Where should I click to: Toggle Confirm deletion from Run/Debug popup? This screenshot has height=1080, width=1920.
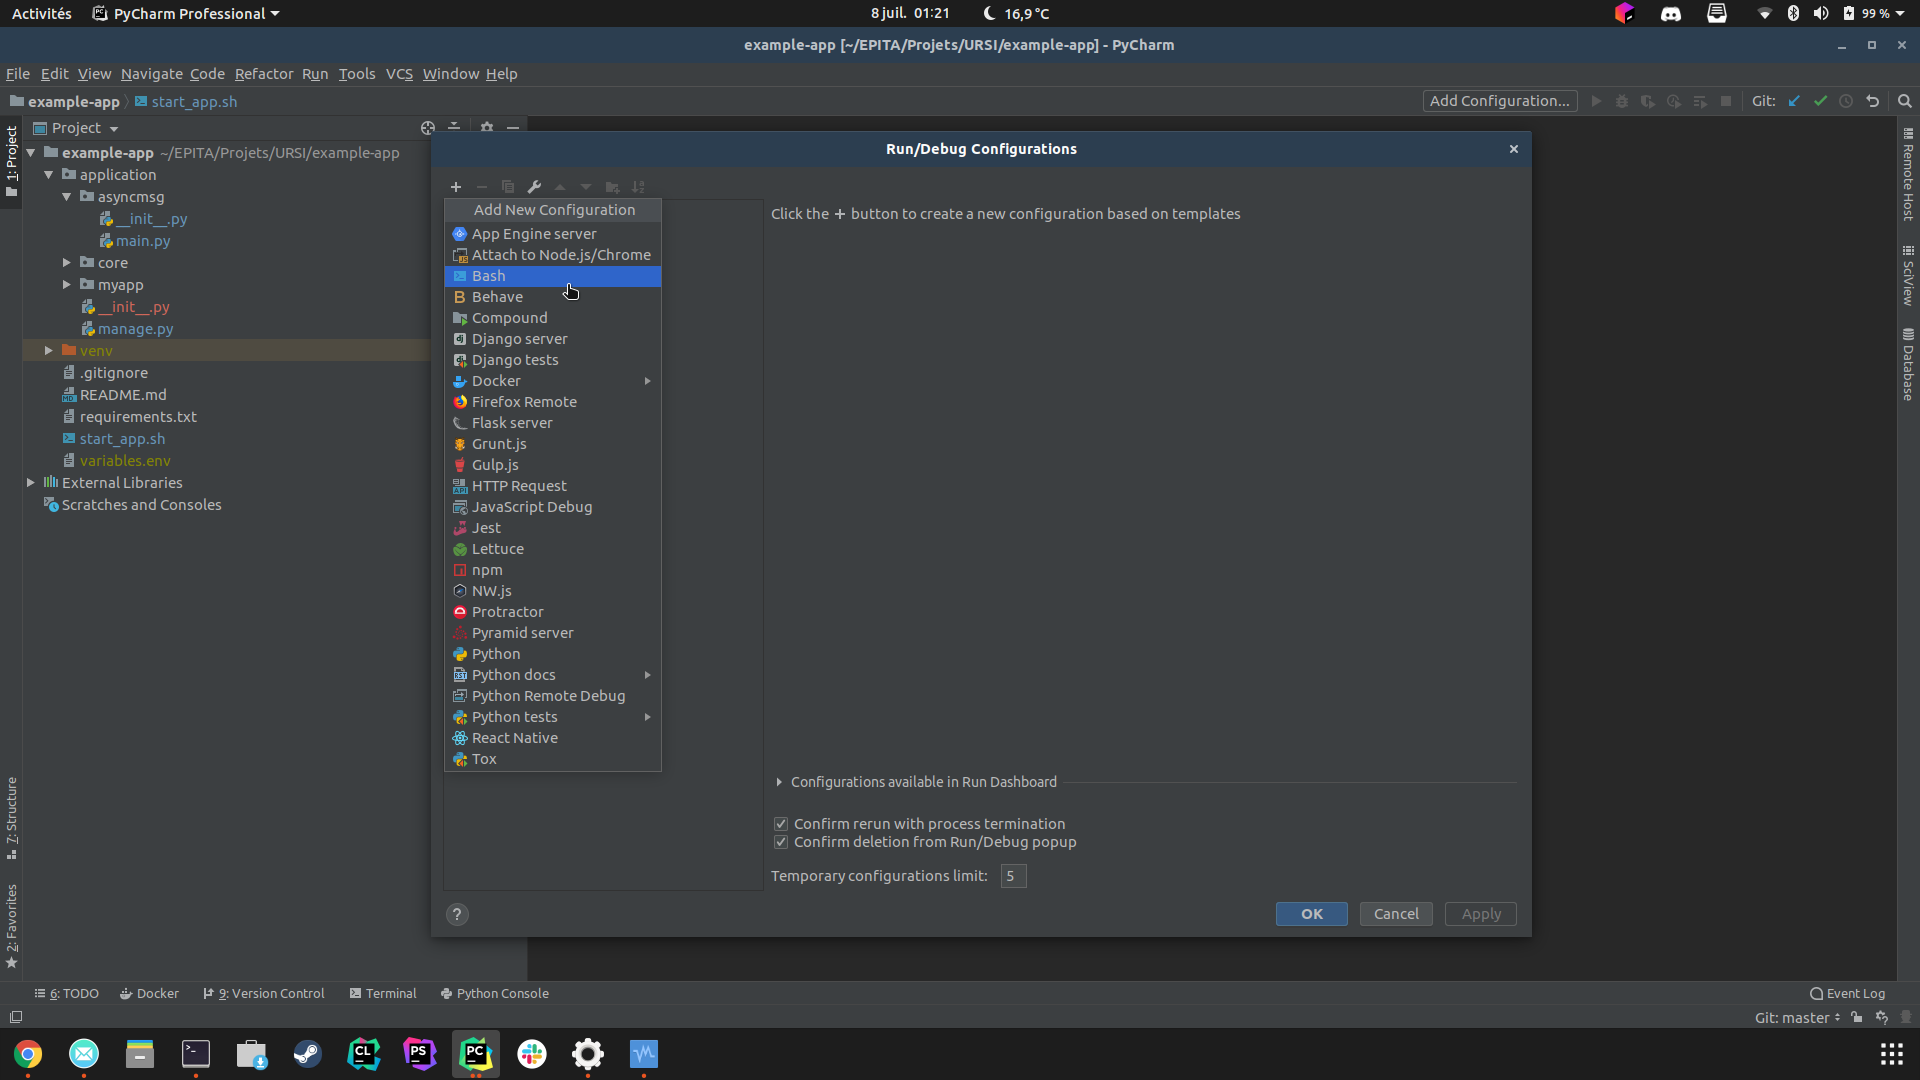click(x=781, y=842)
